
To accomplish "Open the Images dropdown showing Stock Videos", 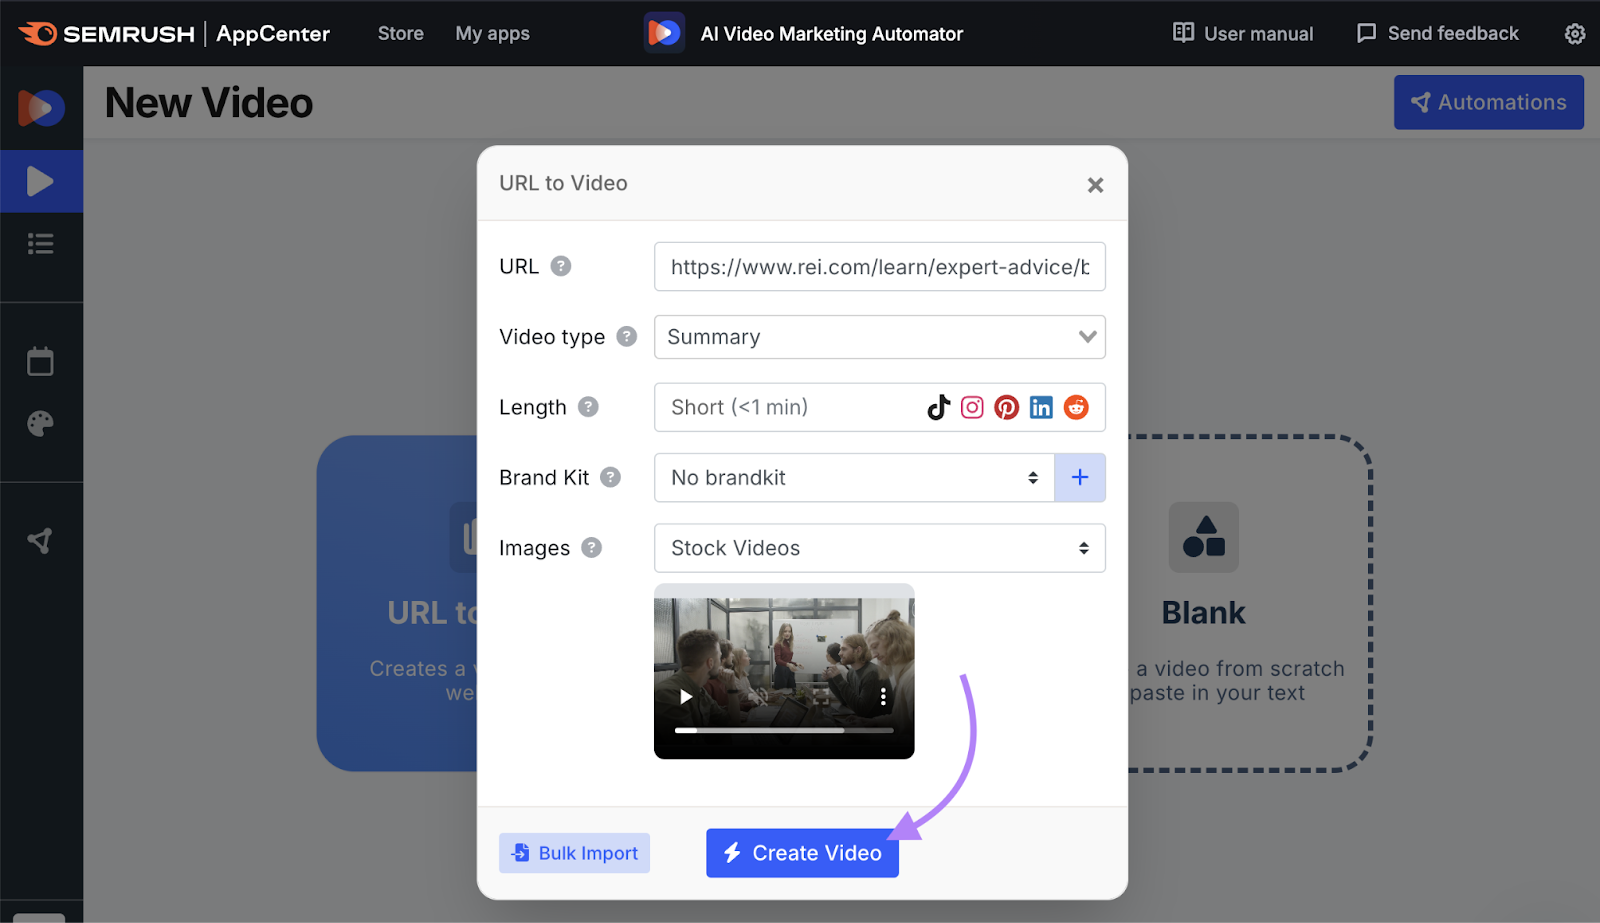I will pyautogui.click(x=879, y=548).
